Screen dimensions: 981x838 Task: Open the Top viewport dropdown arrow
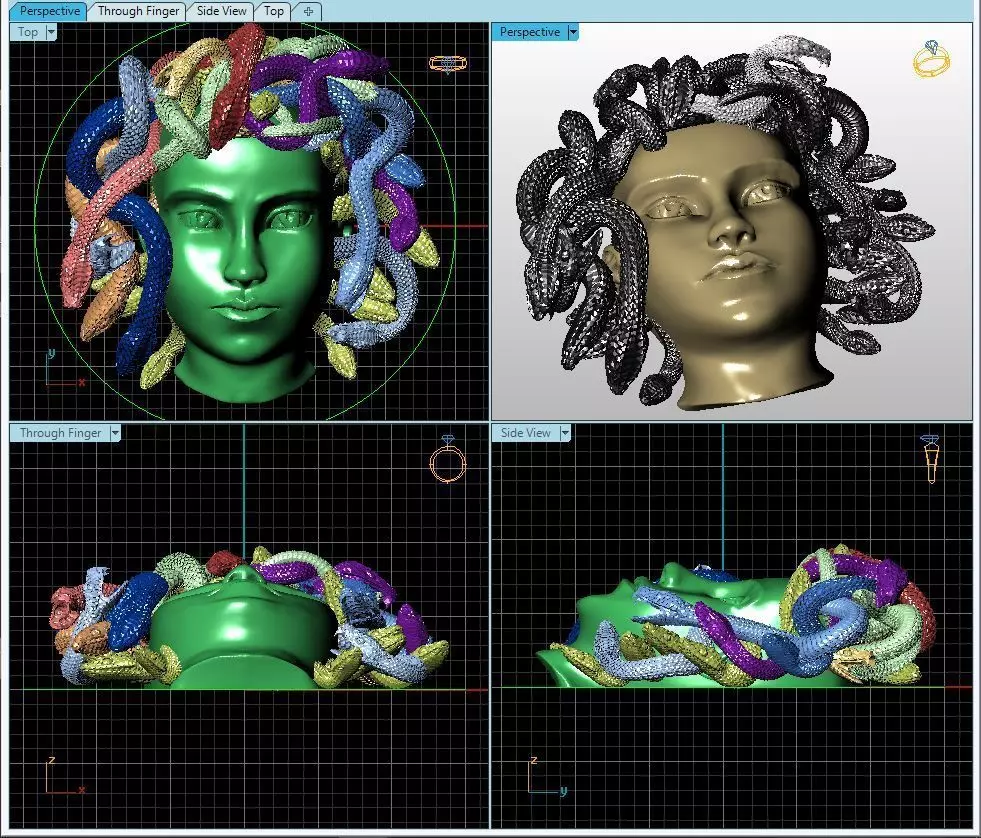pyautogui.click(x=51, y=32)
